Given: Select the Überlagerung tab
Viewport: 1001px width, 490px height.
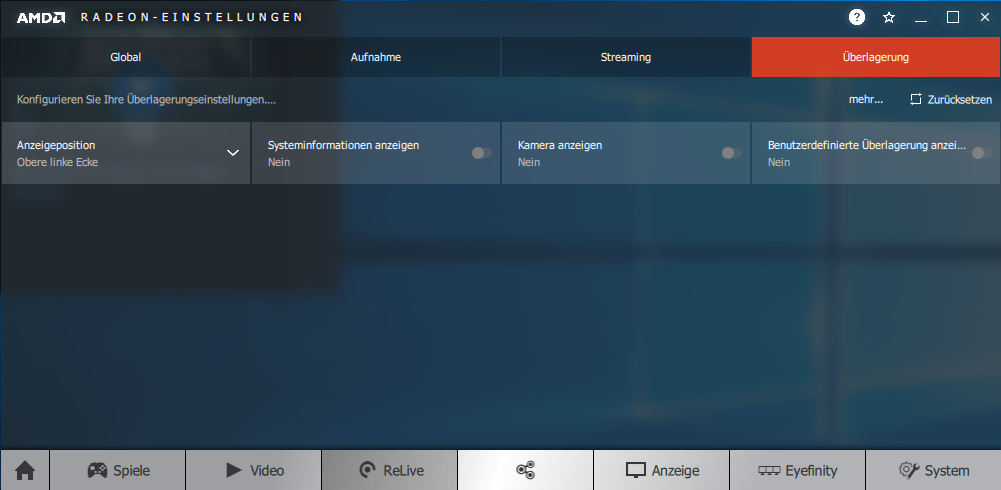Looking at the screenshot, I should click(x=876, y=57).
